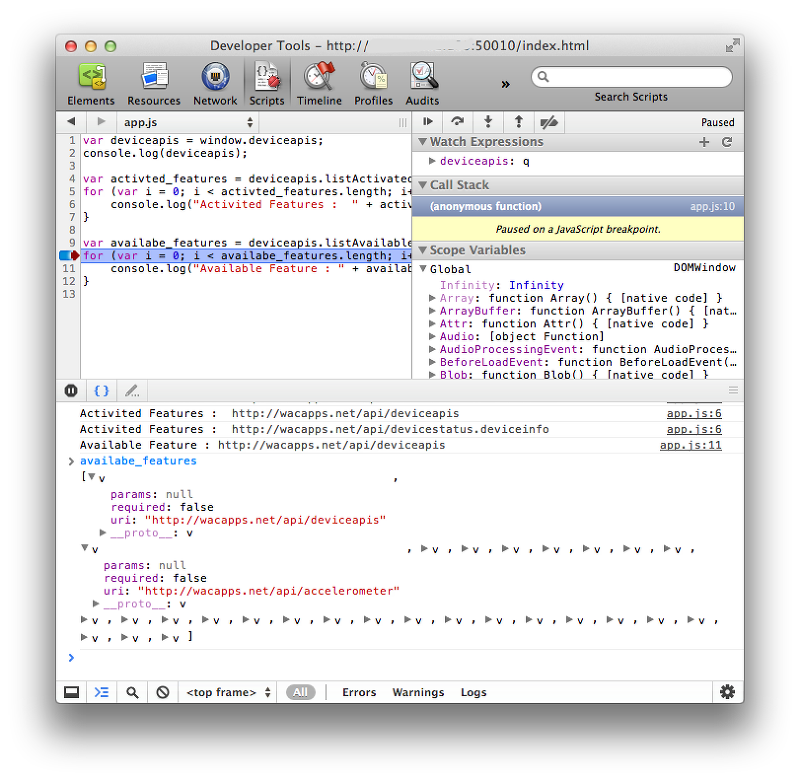
Task: Remove the breakpoint on line 10
Action: point(69,255)
